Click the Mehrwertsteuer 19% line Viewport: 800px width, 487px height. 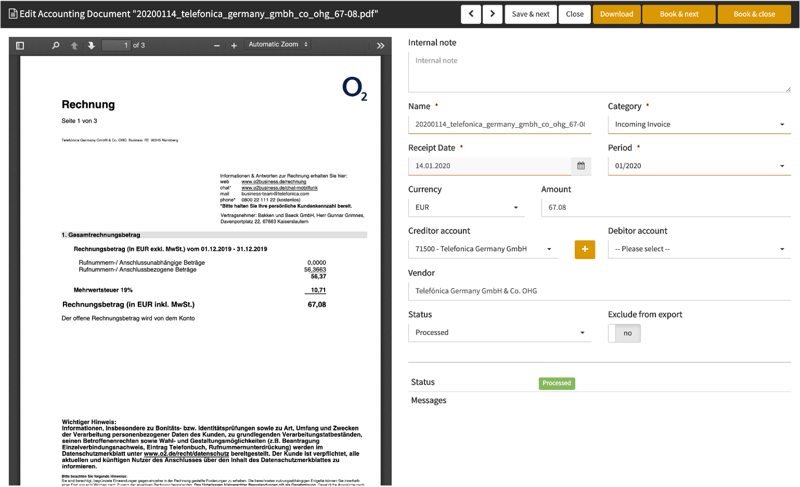(x=103, y=290)
